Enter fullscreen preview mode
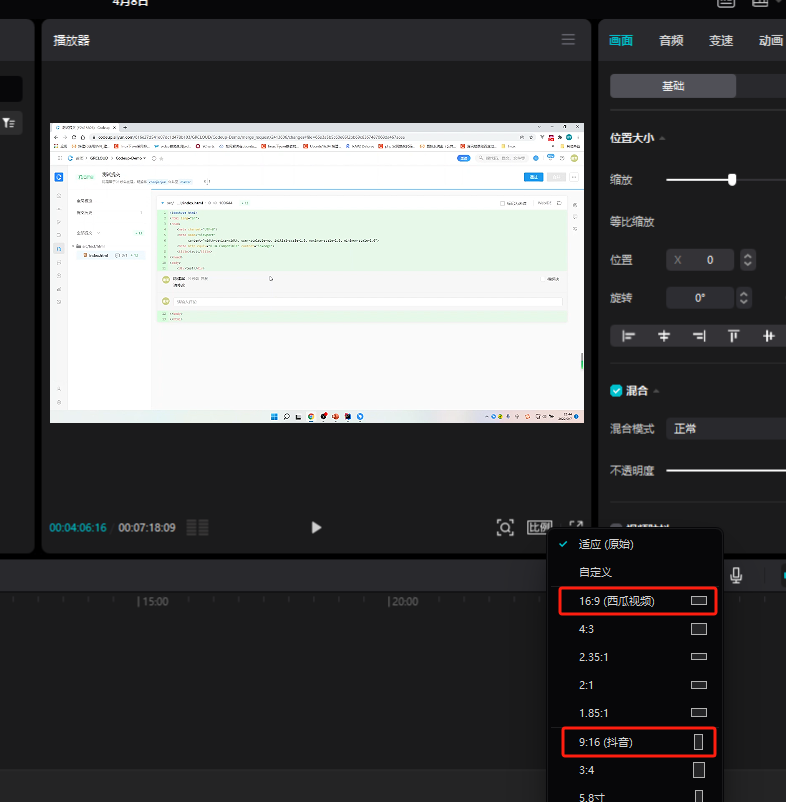Screen dimensions: 786x802 (576, 525)
